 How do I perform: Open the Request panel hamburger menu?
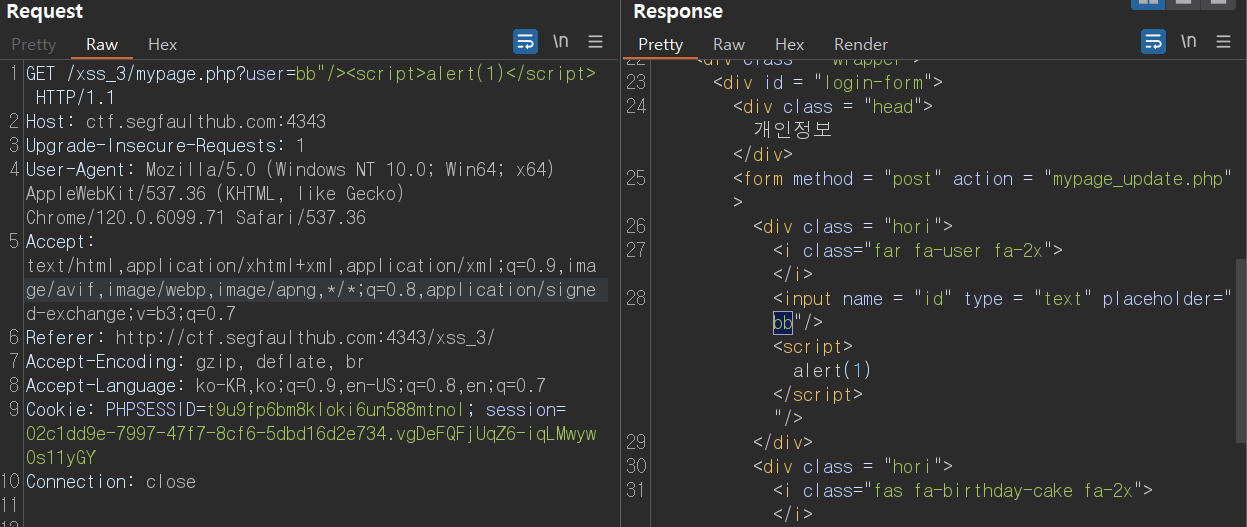tap(595, 42)
